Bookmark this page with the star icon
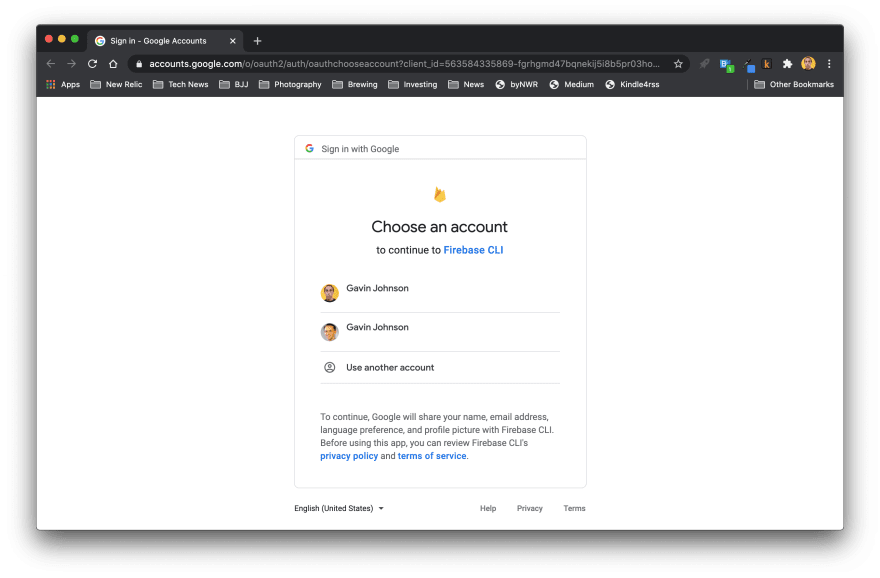880x578 pixels. pos(678,63)
